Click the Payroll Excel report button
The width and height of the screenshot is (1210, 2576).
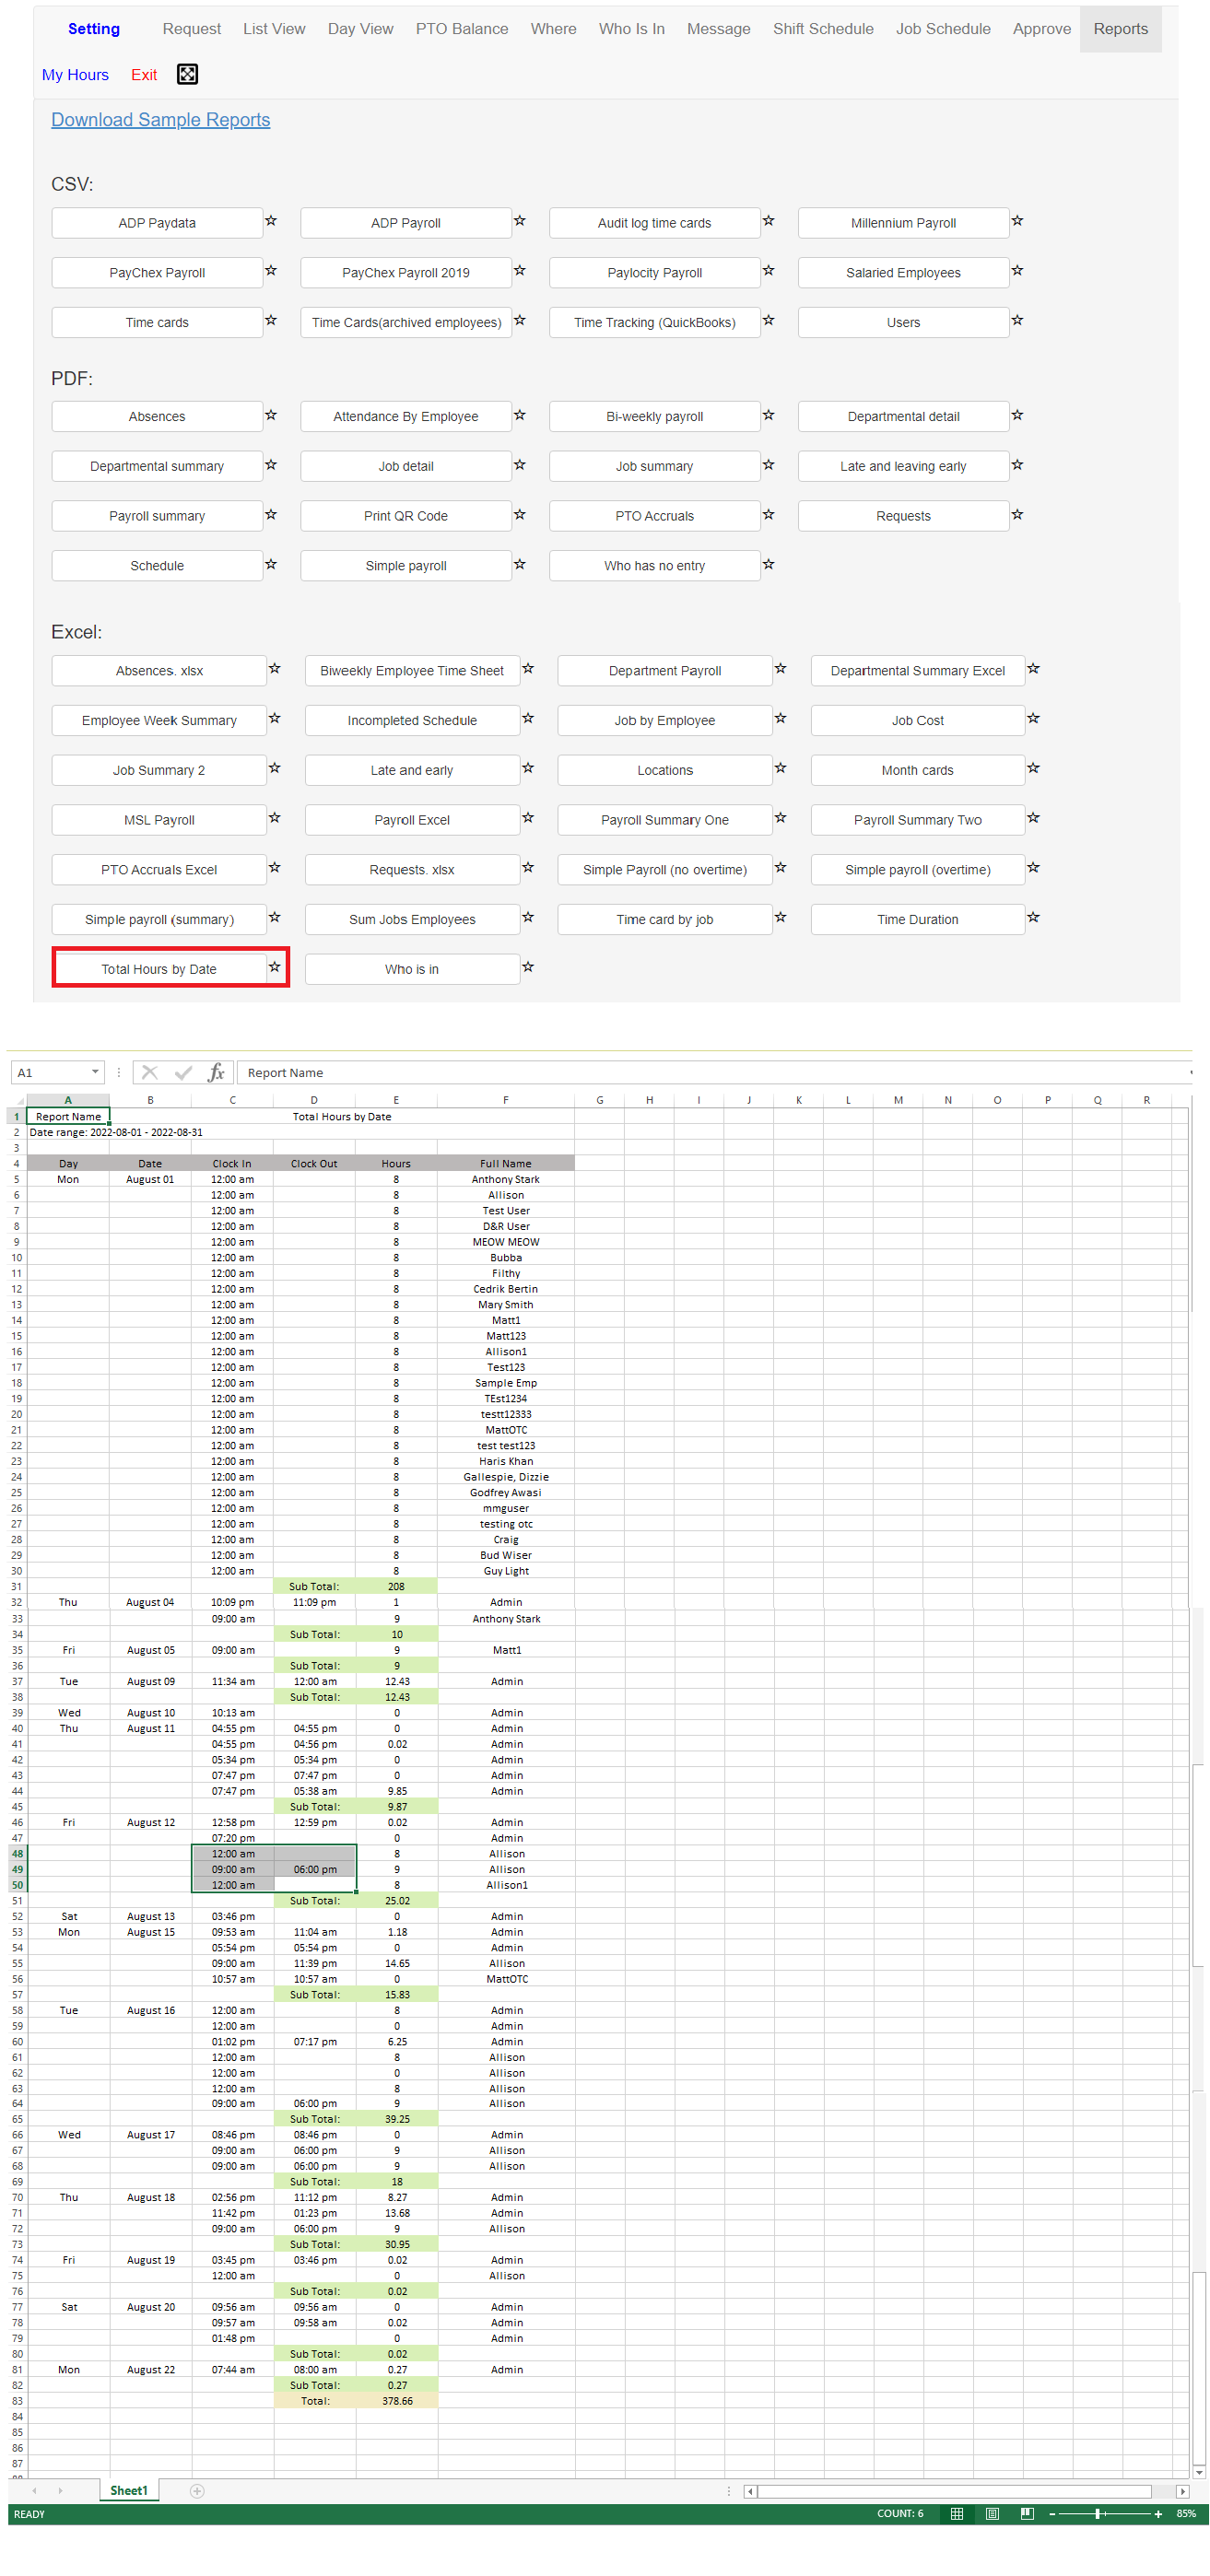411,820
